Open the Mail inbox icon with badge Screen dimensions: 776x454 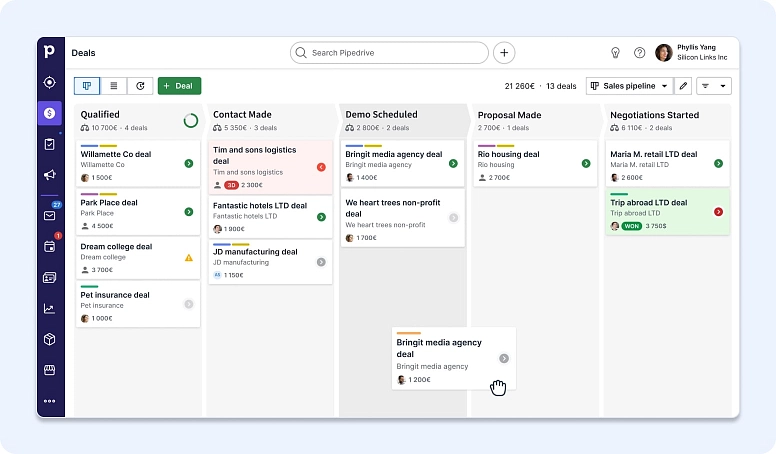click(50, 214)
